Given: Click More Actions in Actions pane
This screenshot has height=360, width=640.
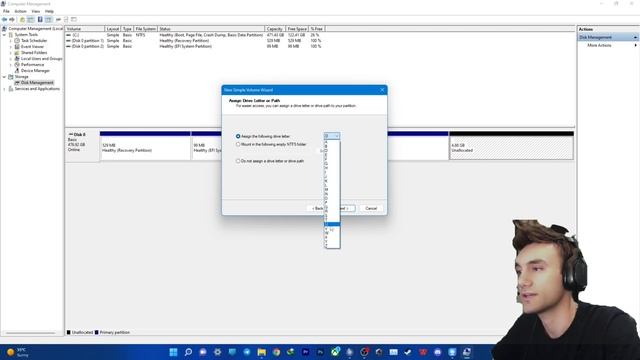Looking at the screenshot, I should [x=599, y=45].
